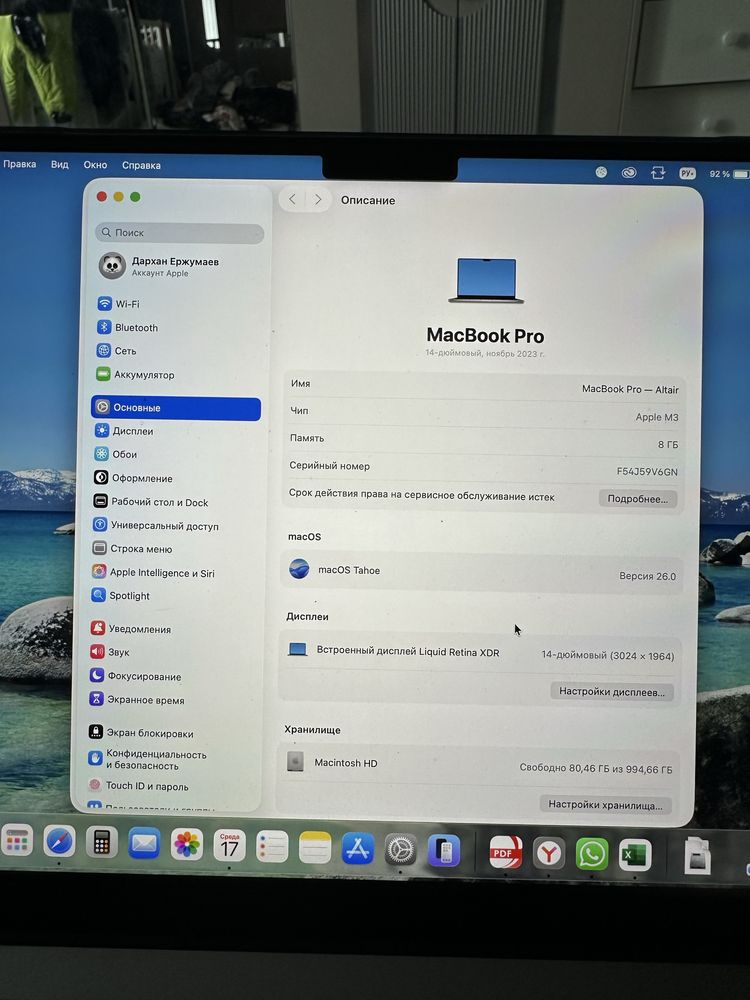
Task: Click the 8 ГБ memory value
Action: 668,445
